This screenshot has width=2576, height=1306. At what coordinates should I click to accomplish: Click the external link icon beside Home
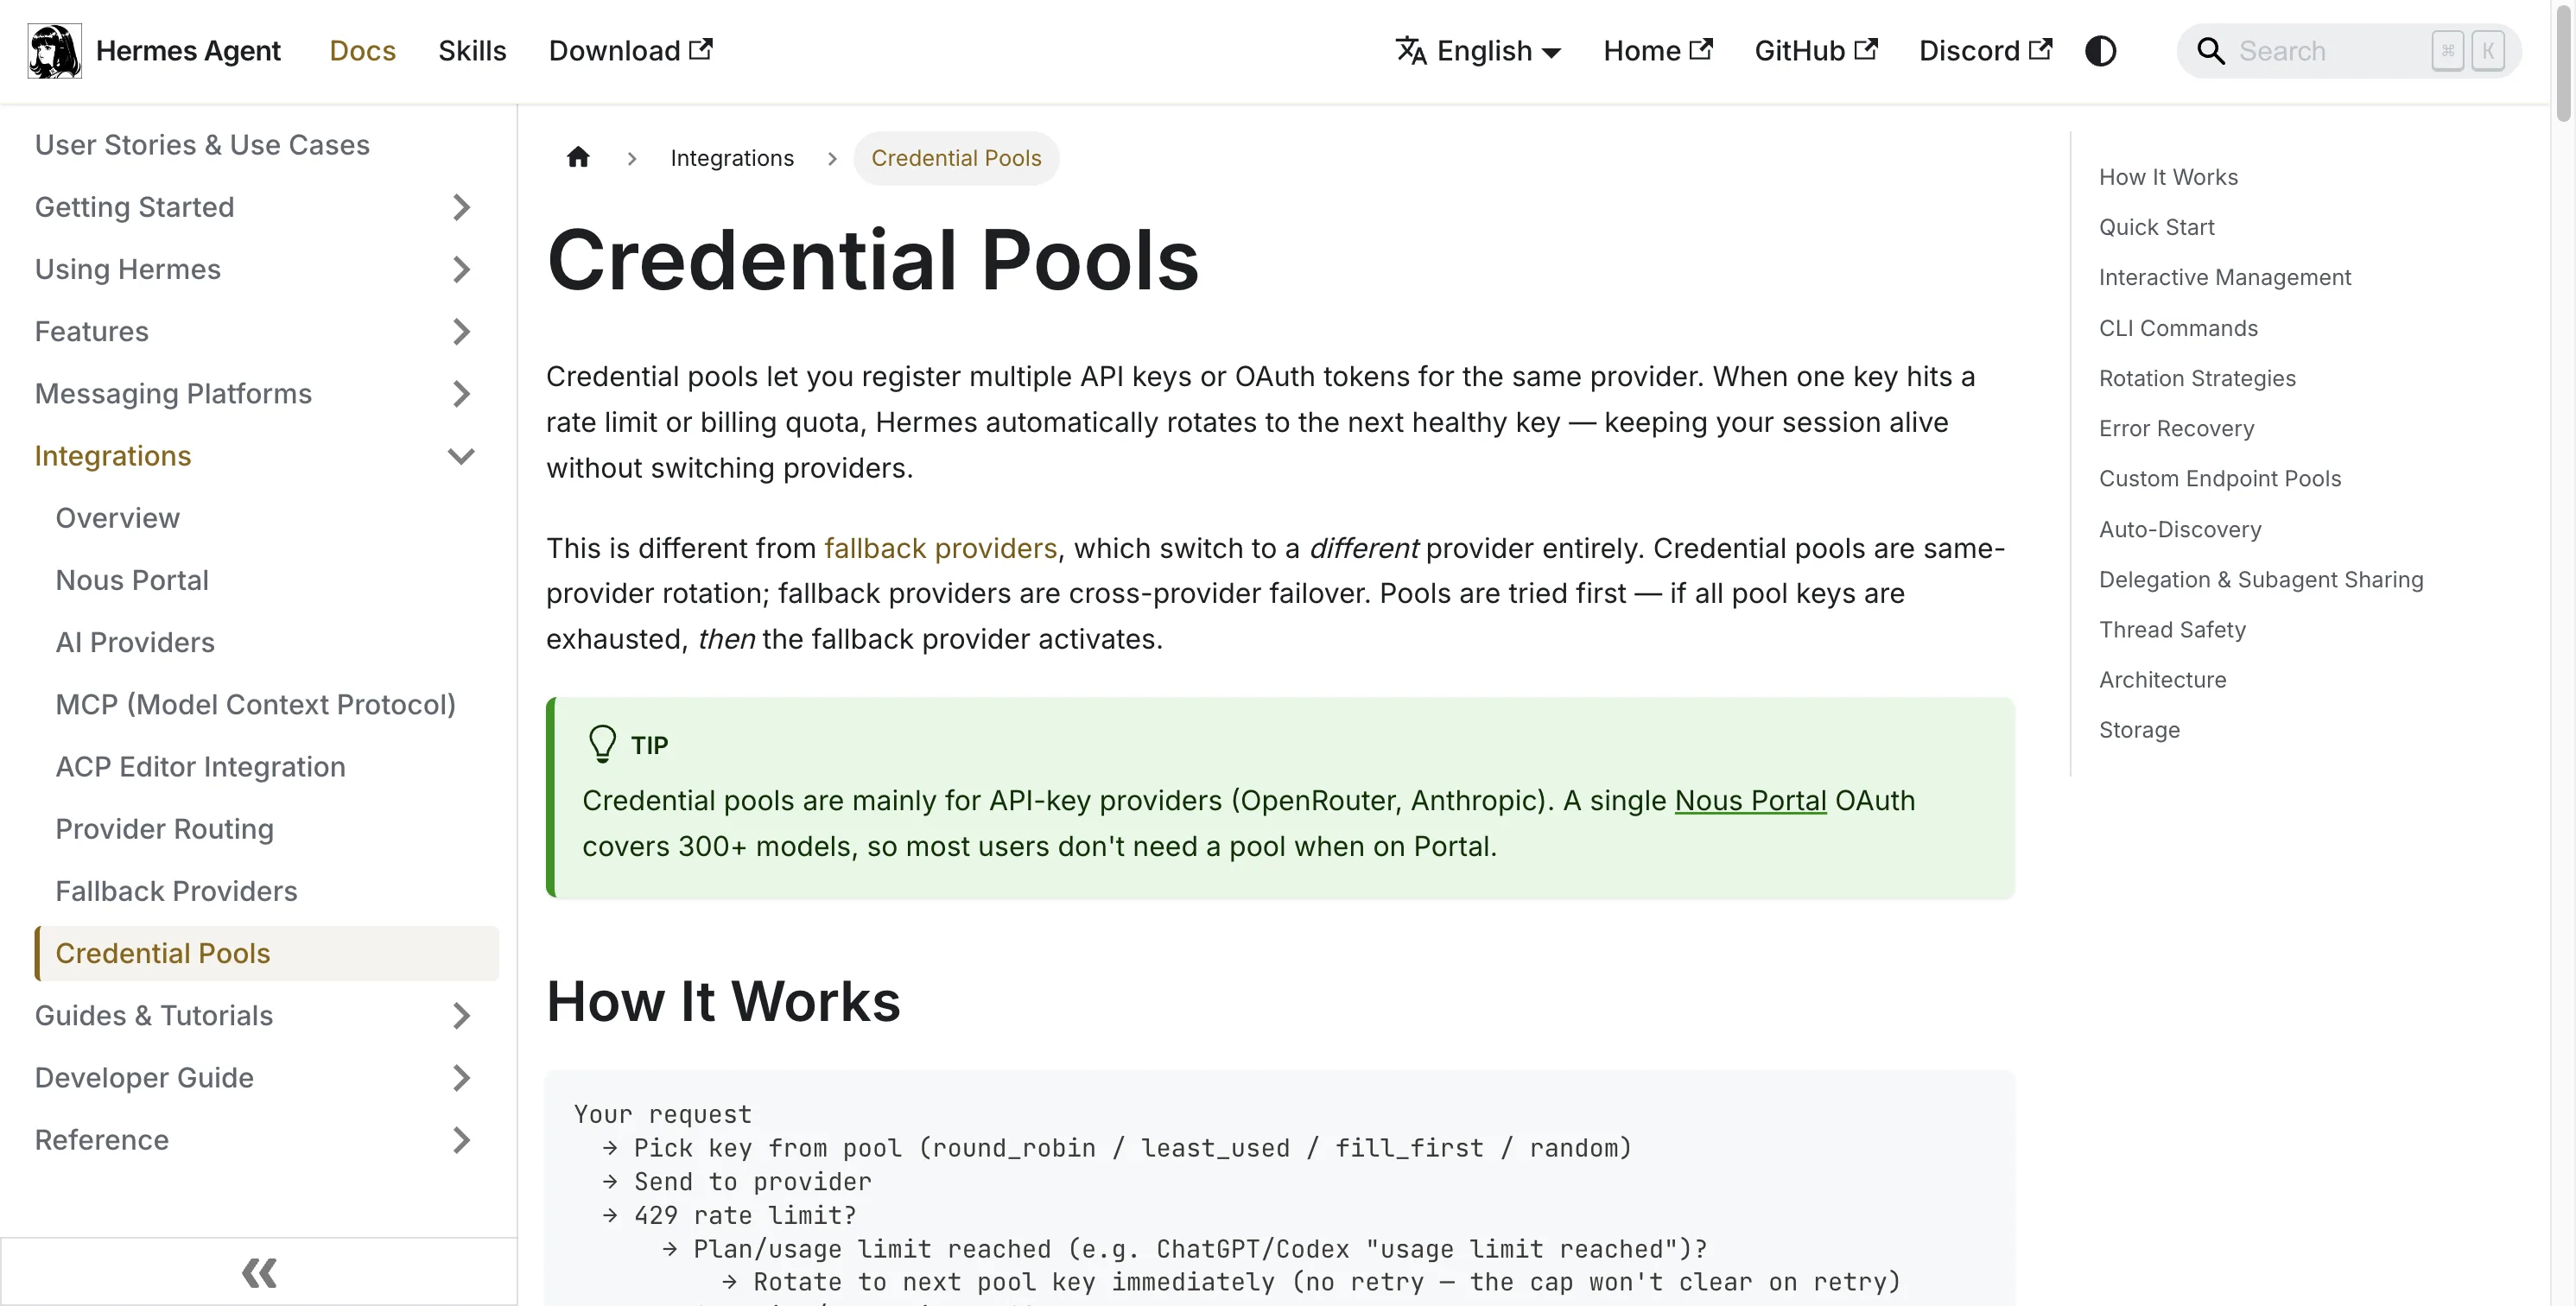[x=1701, y=49]
